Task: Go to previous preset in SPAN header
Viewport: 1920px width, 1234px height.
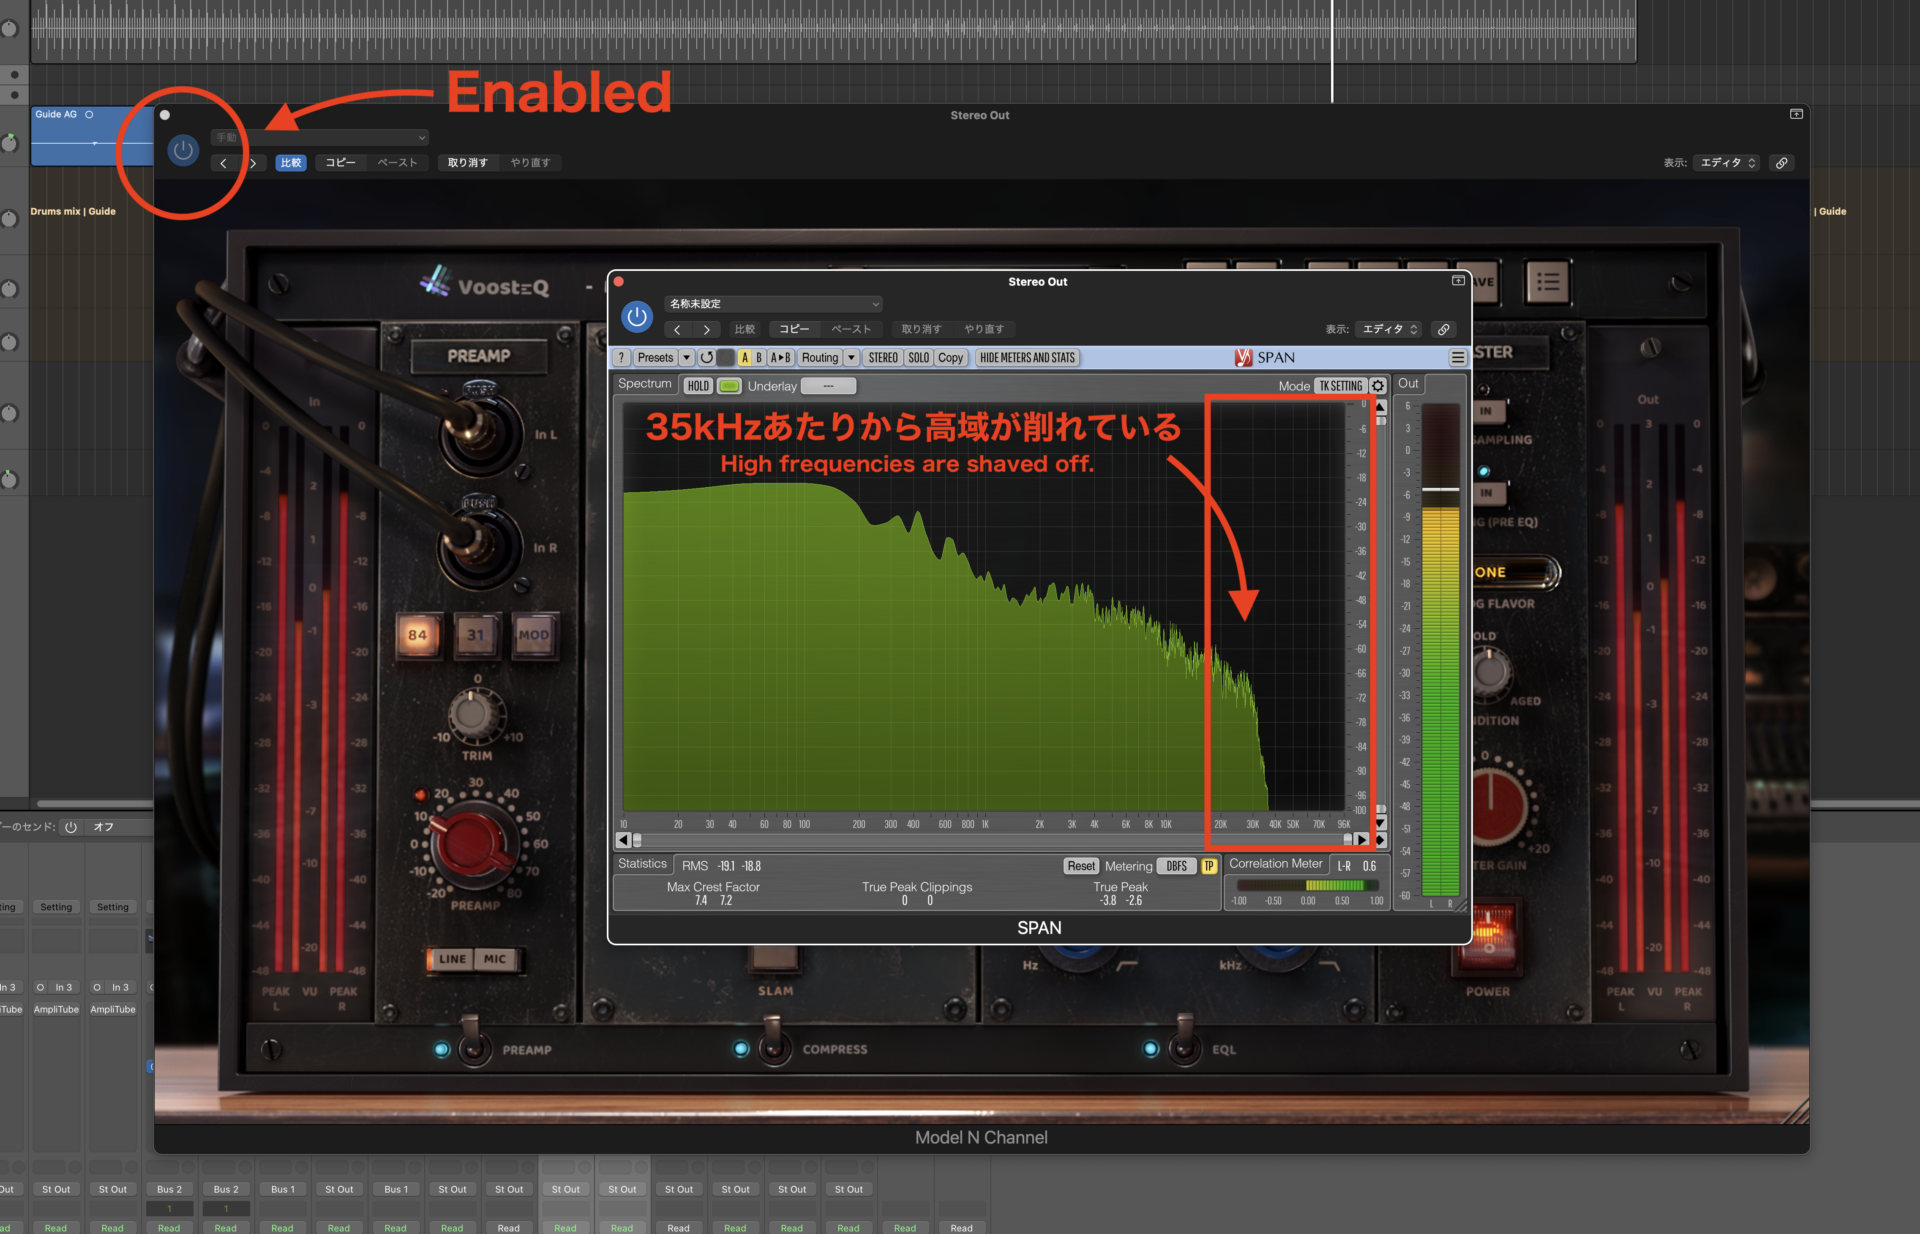Action: pos(677,329)
